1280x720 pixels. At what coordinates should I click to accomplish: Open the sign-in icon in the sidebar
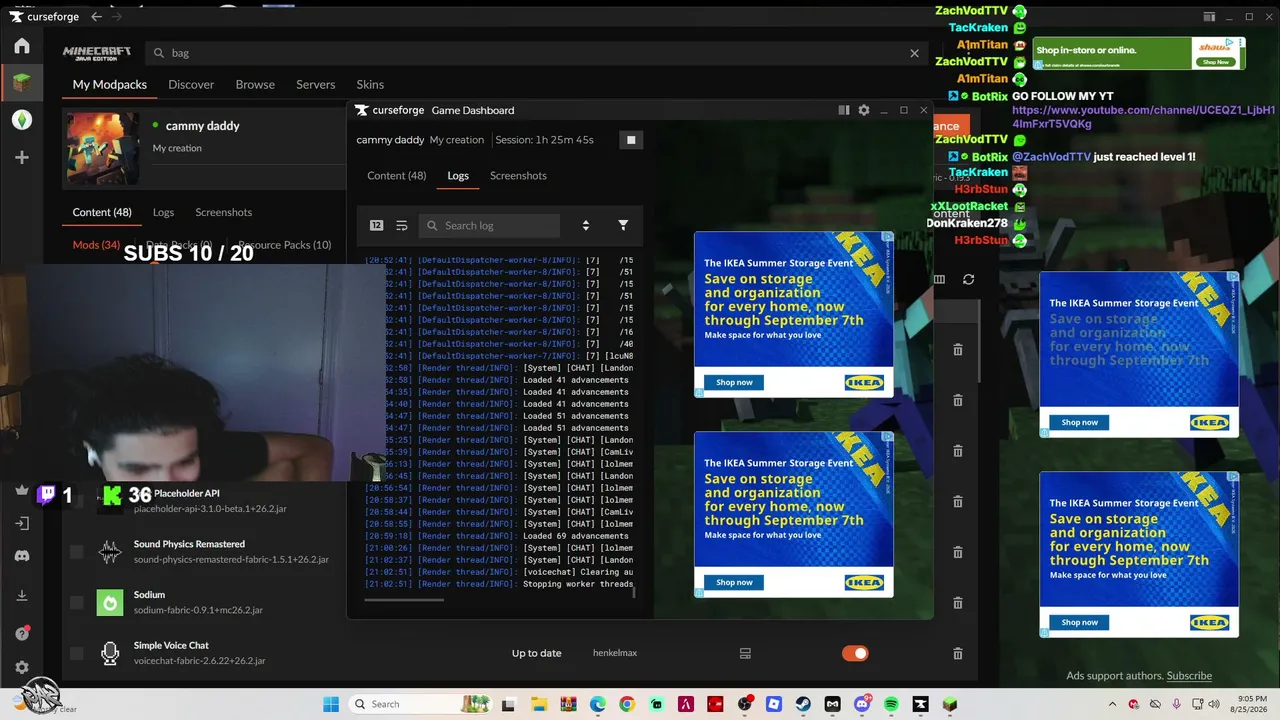point(22,523)
